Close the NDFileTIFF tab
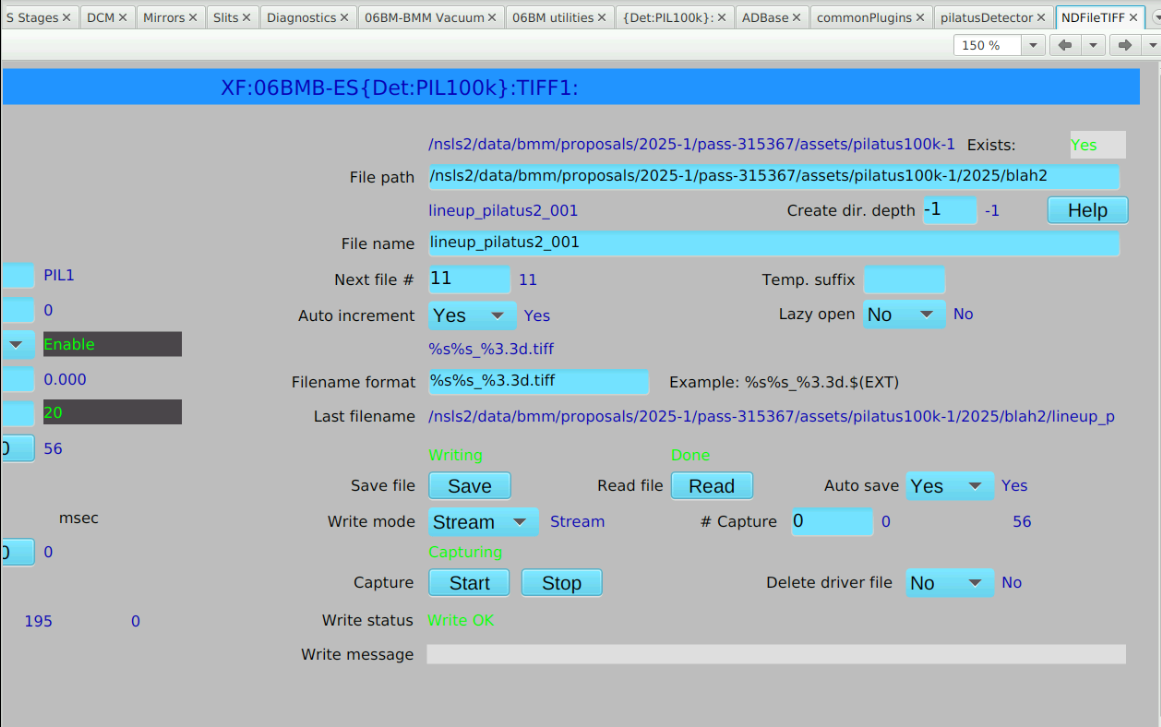Screen dimensions: 1161x727 coord(1134,17)
